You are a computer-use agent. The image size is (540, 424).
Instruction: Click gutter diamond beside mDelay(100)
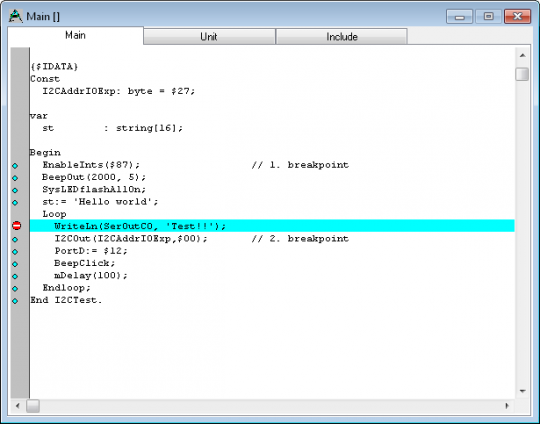click(x=15, y=276)
